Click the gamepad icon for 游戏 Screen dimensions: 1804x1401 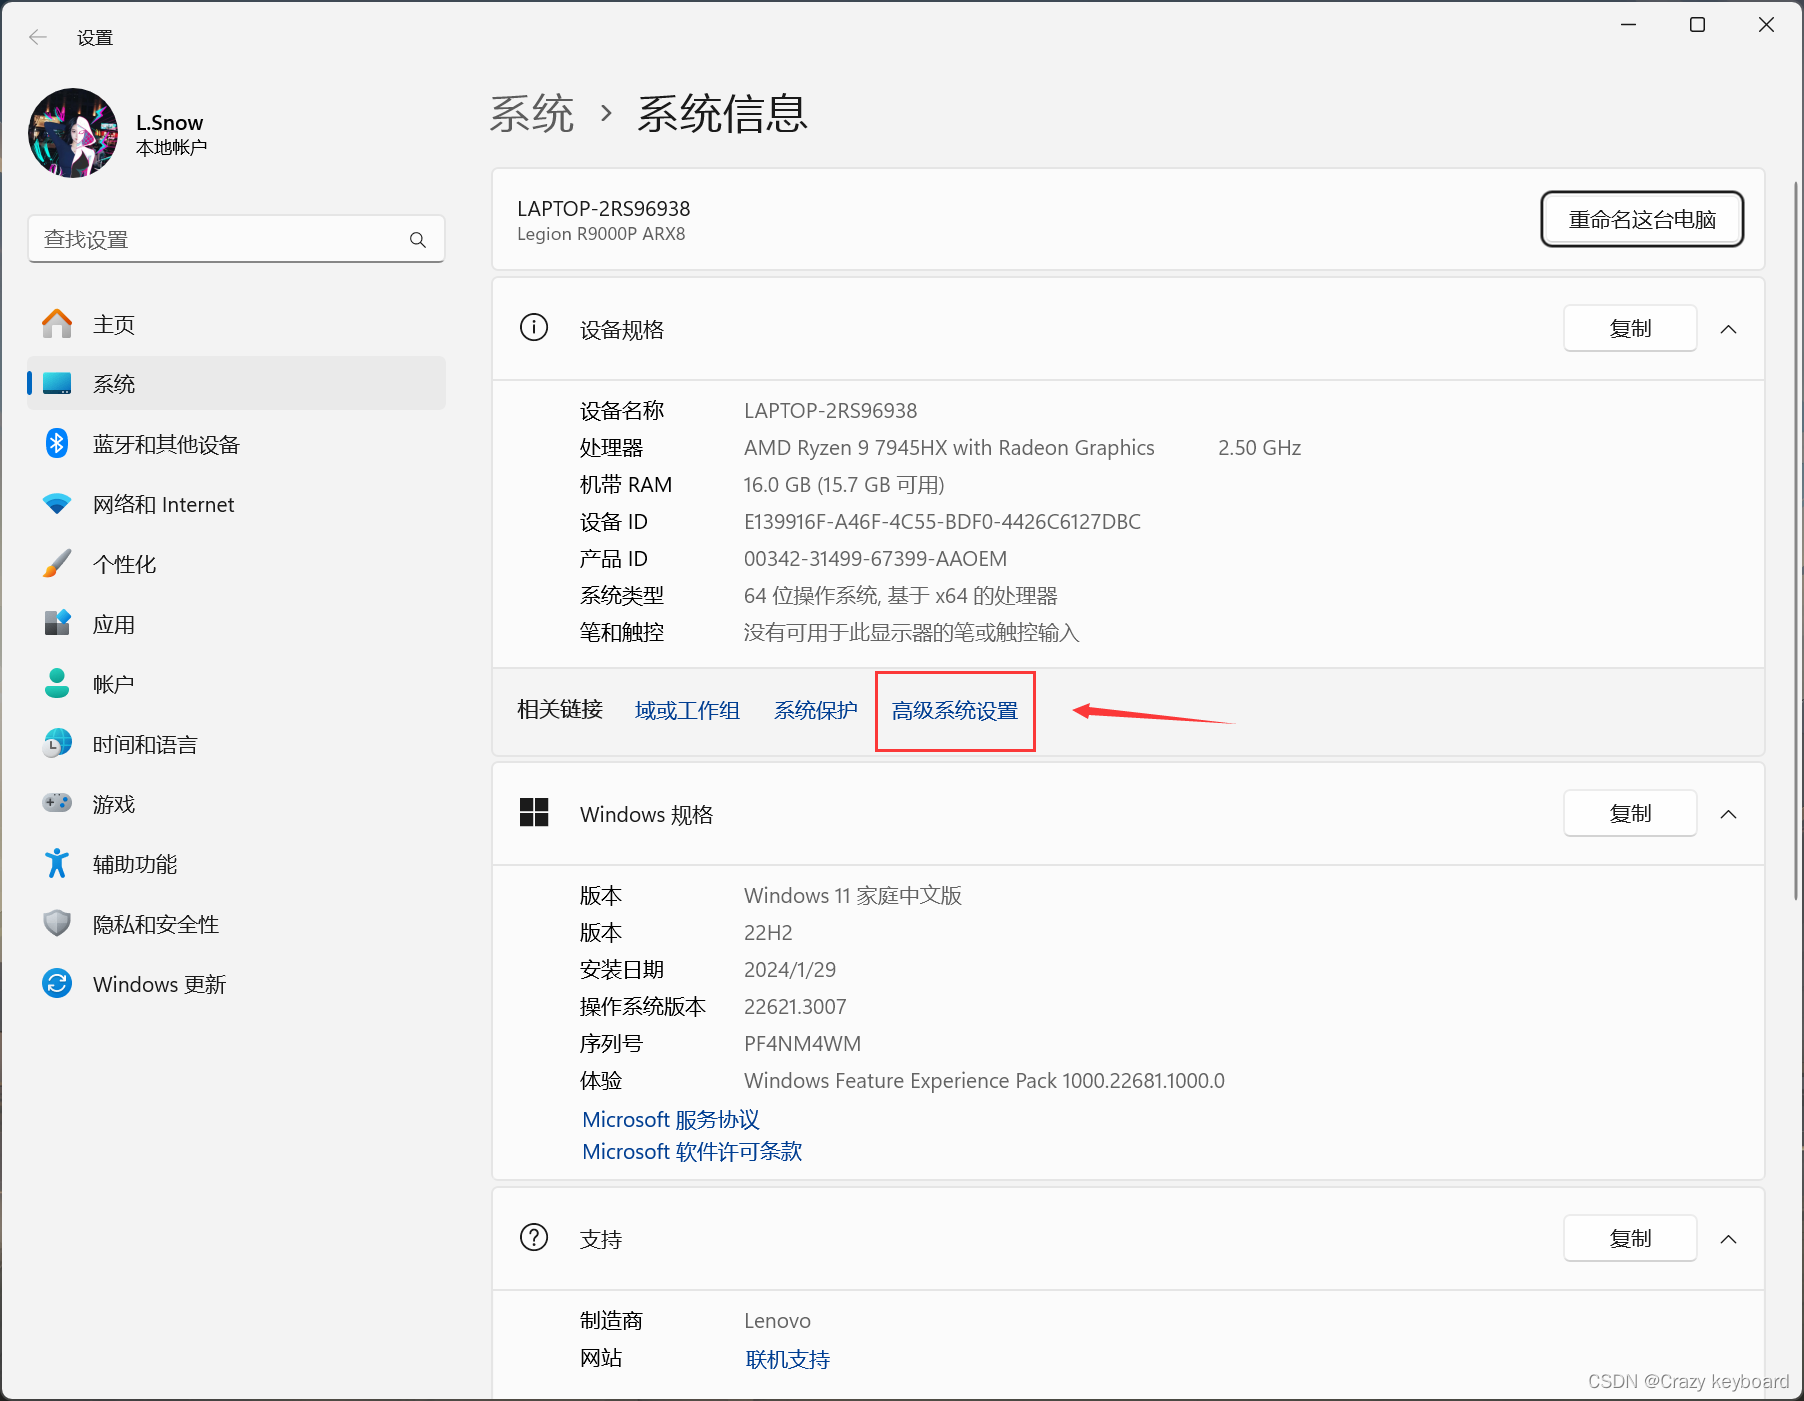click(x=57, y=803)
